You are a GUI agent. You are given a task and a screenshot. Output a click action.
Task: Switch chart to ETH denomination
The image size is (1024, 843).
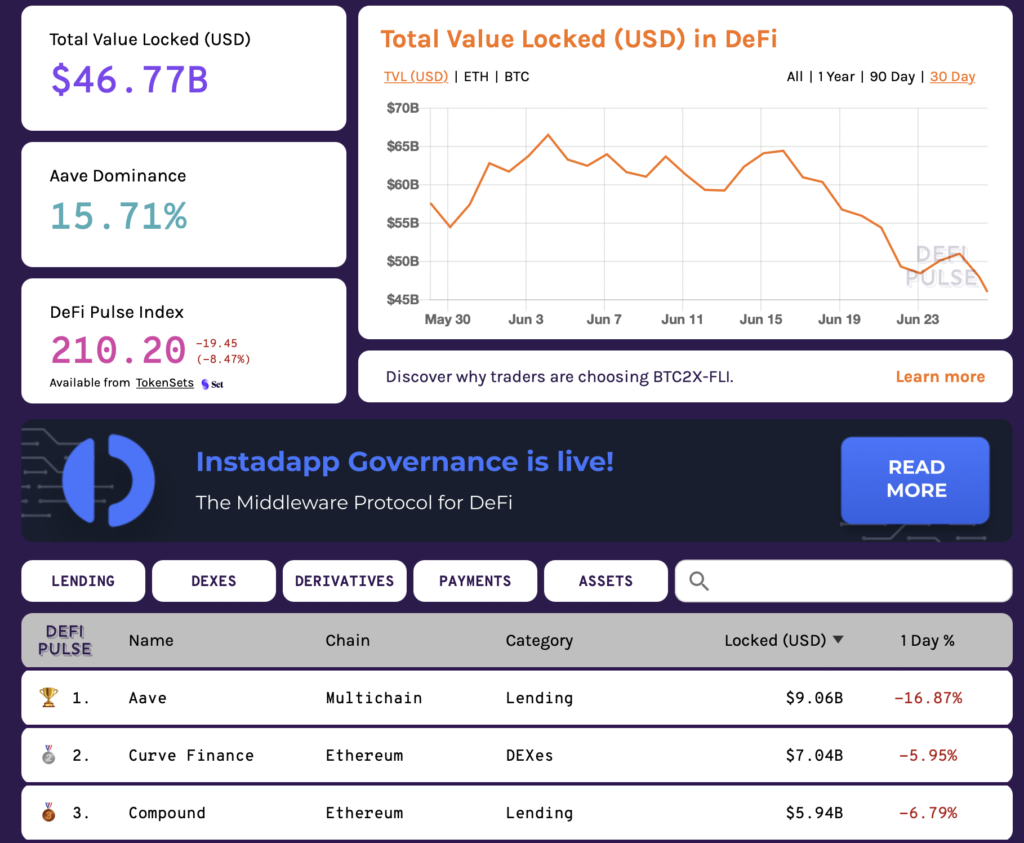pyautogui.click(x=476, y=77)
